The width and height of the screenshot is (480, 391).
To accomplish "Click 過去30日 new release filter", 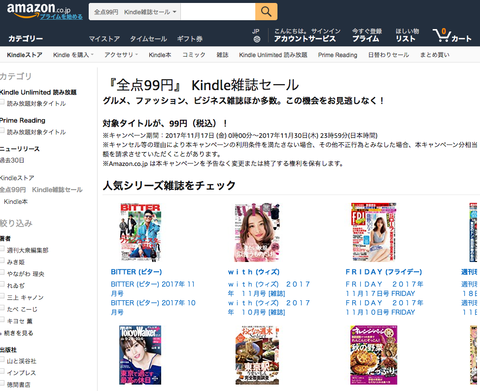I will pos(12,160).
